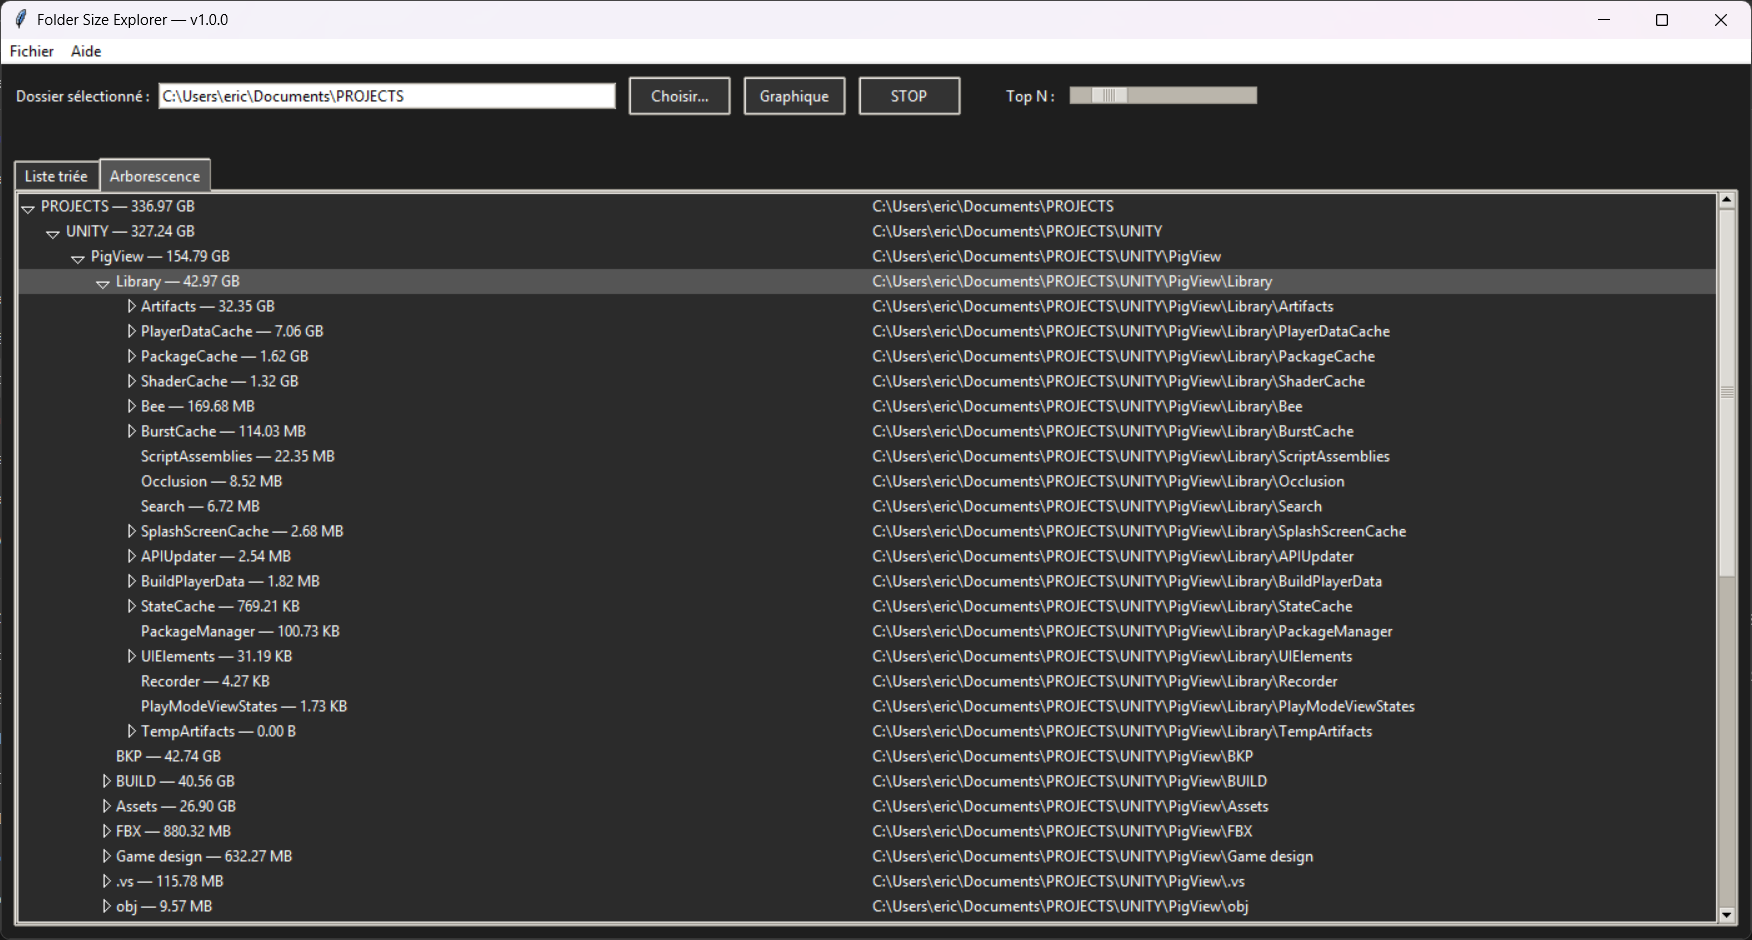The width and height of the screenshot is (1752, 940).
Task: Collapse the PROJECTS root folder
Action: pos(28,208)
